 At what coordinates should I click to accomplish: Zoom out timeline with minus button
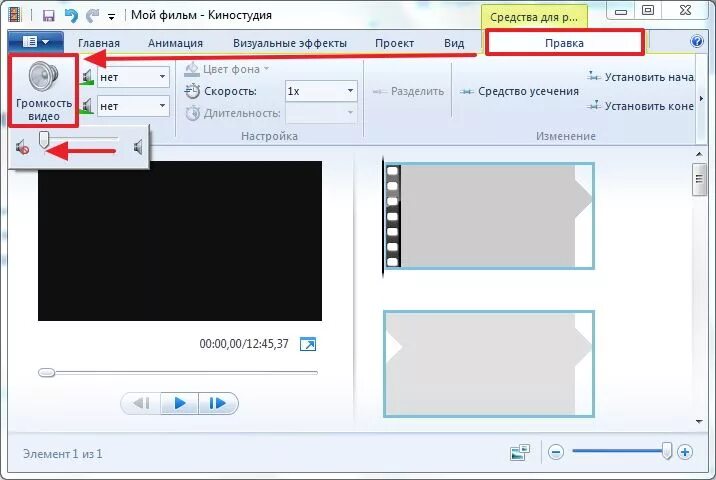(556, 452)
